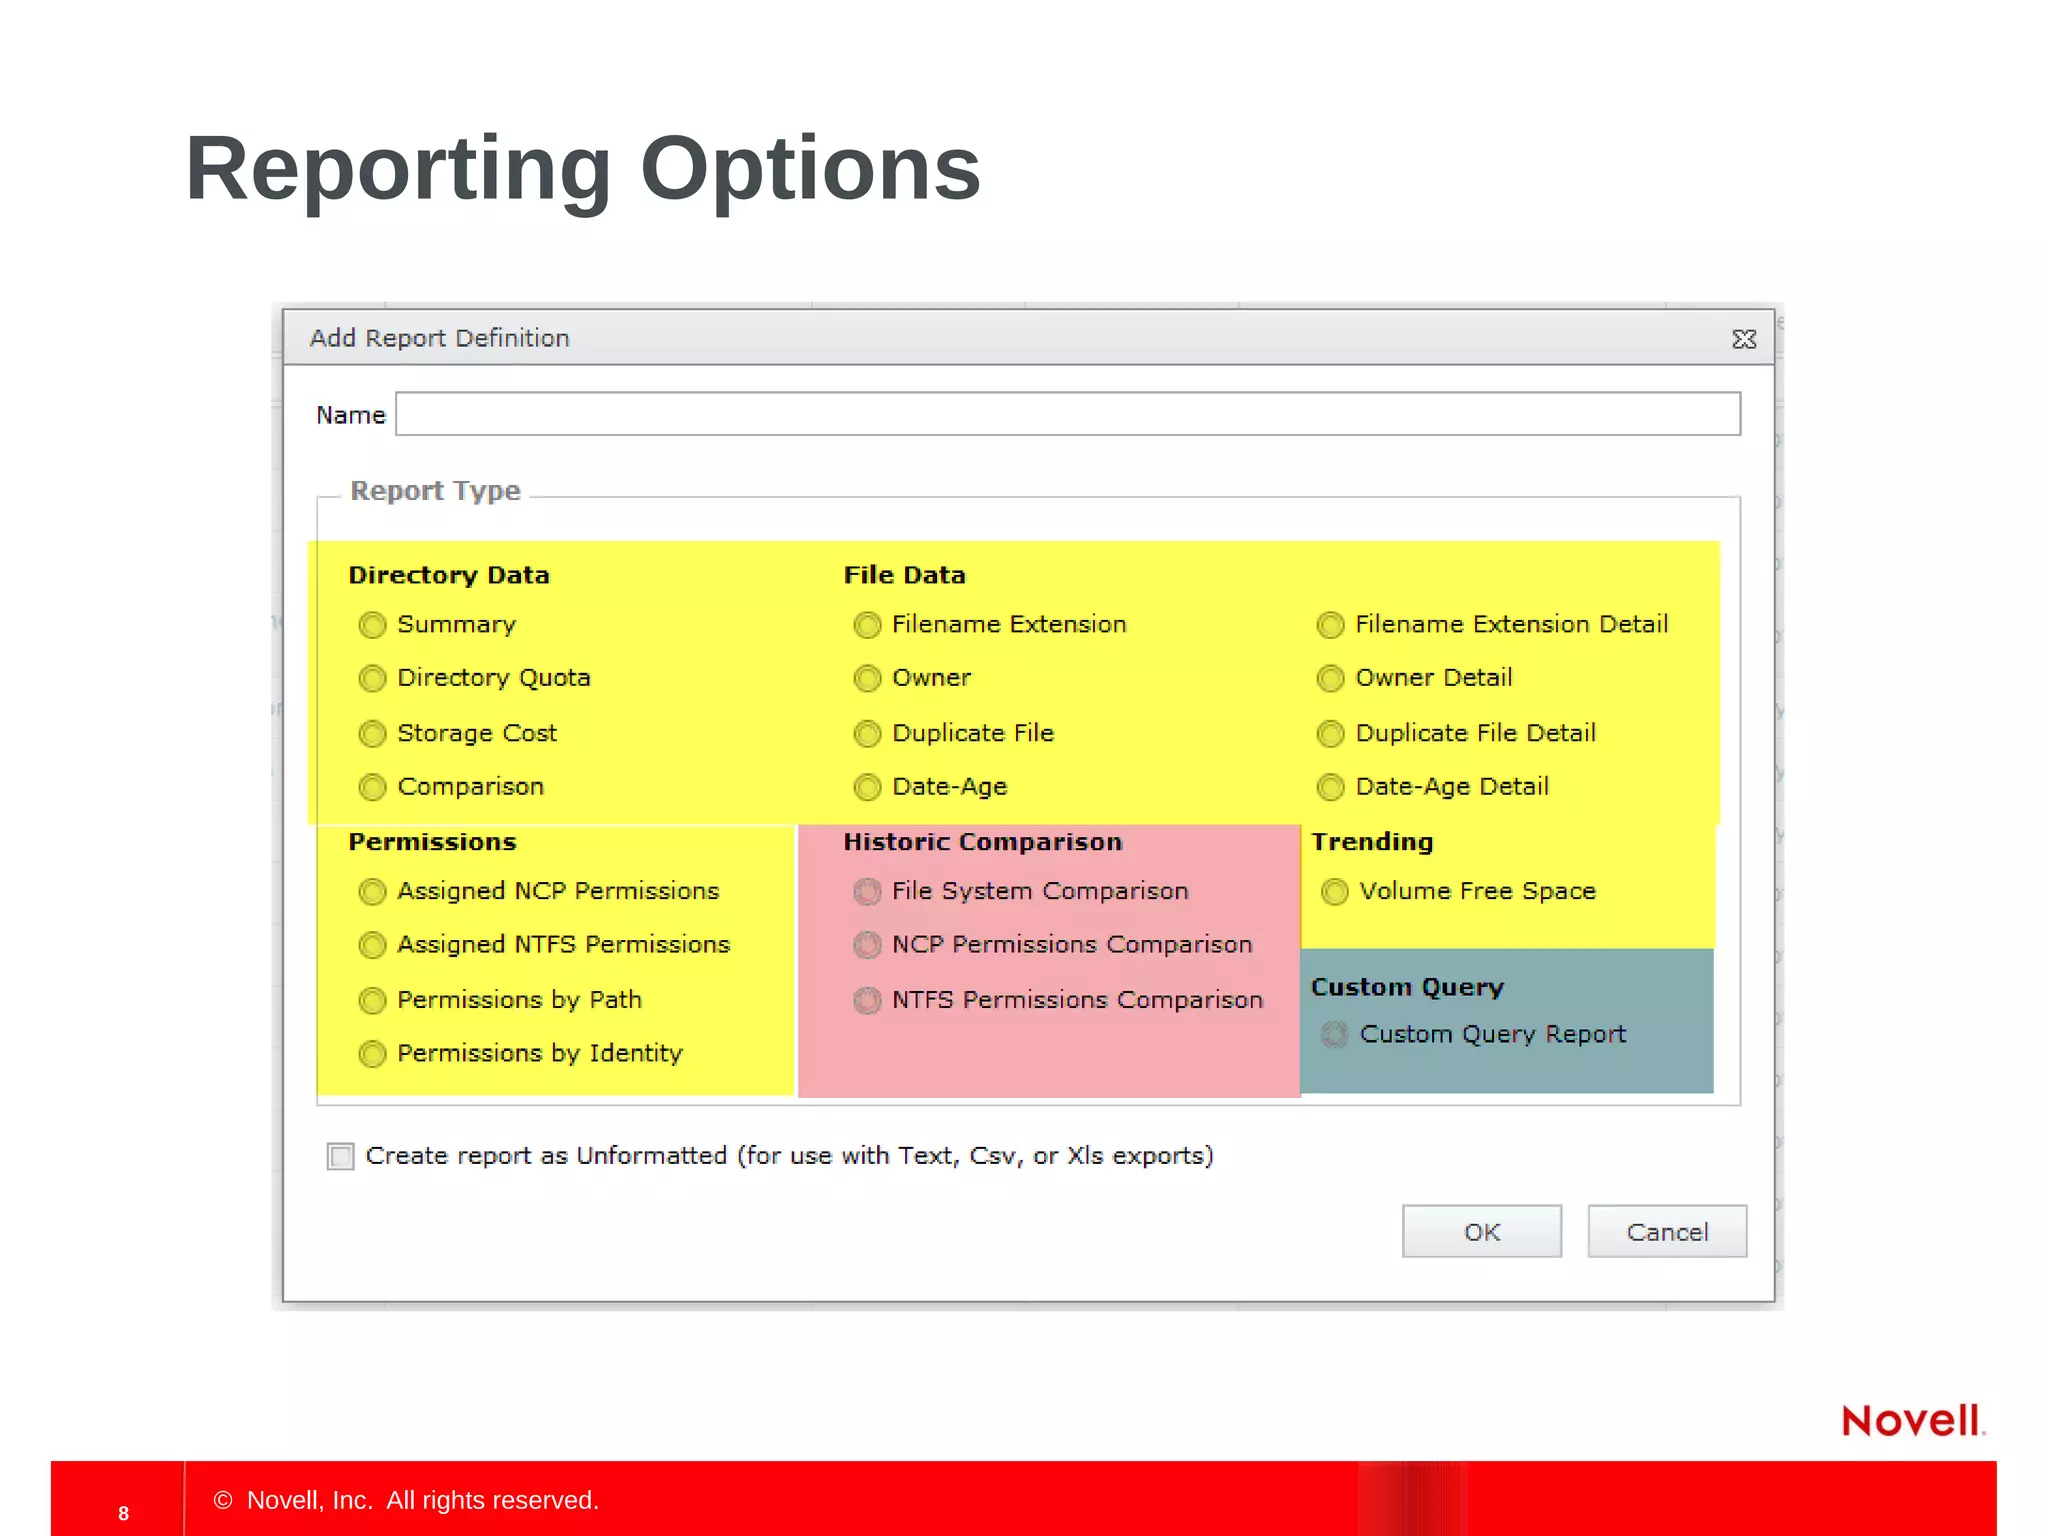Click the Permissions section heading

pyautogui.click(x=432, y=842)
